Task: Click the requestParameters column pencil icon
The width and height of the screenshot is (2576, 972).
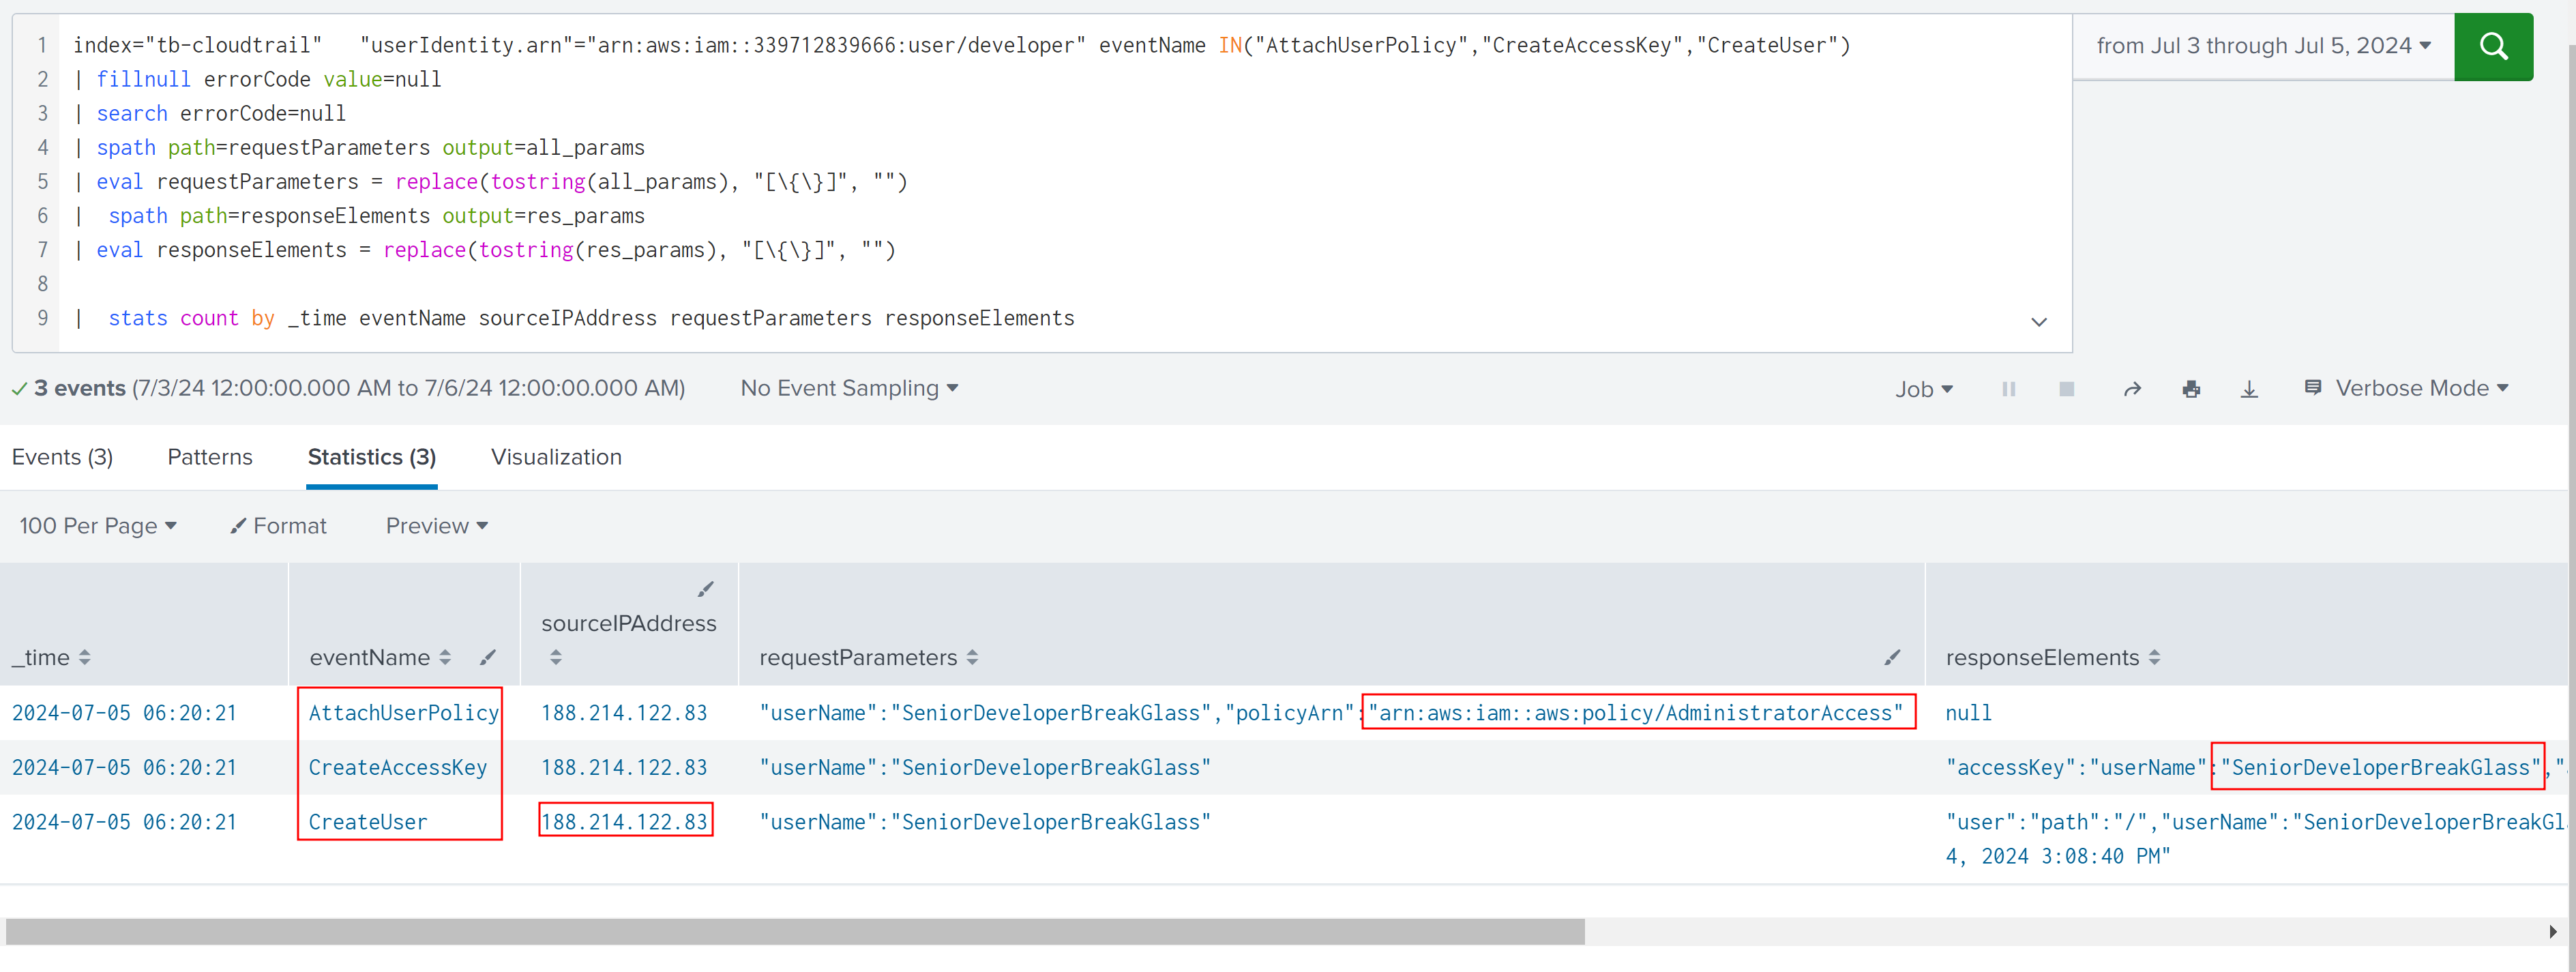Action: click(1891, 657)
